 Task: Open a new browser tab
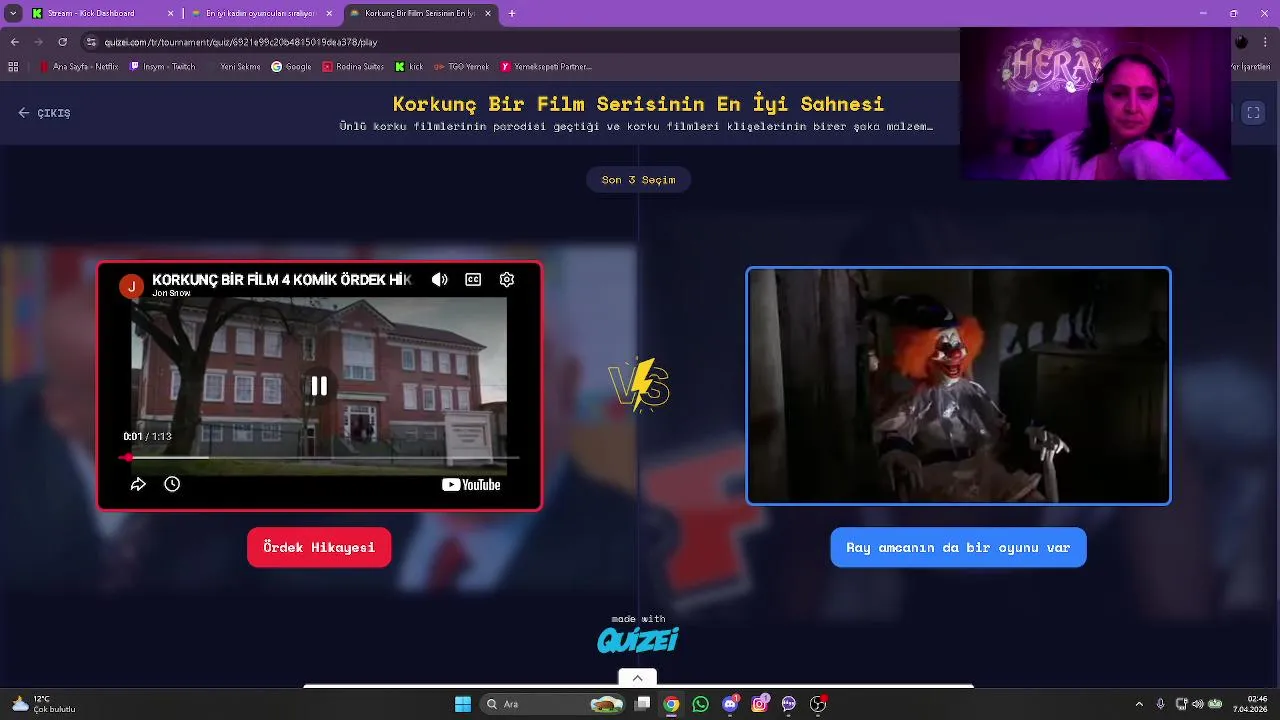click(512, 13)
